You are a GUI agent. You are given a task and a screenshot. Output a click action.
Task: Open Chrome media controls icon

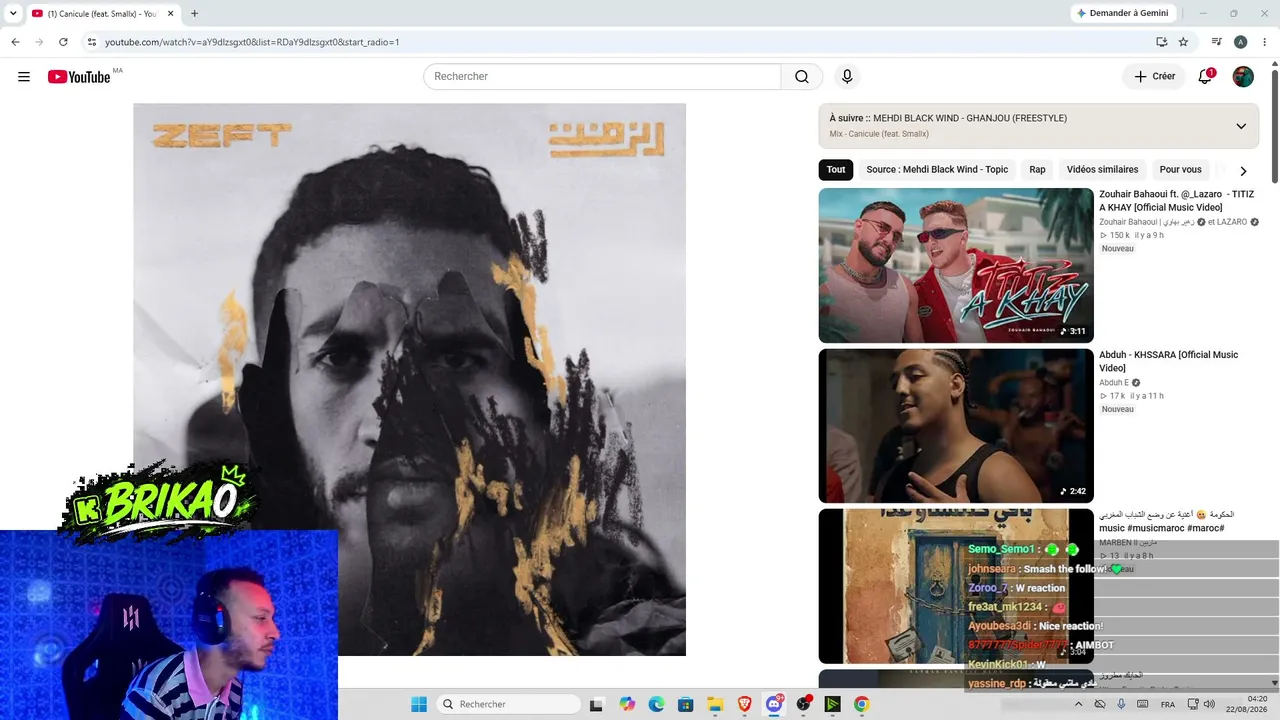1217,42
